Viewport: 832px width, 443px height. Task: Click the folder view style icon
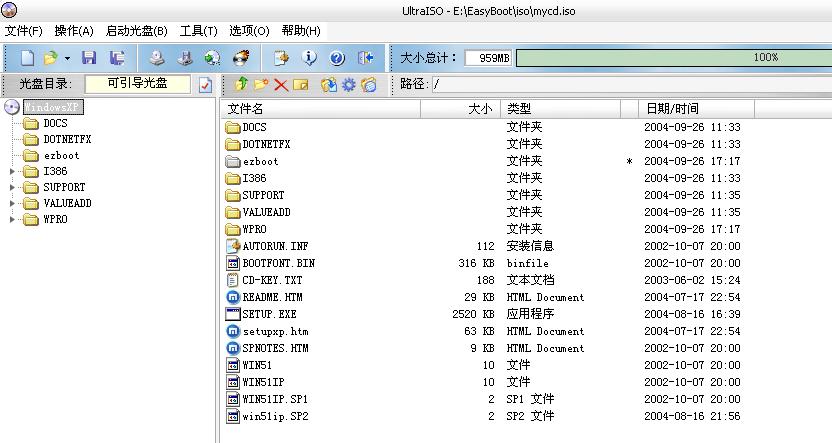pyautogui.click(x=369, y=84)
